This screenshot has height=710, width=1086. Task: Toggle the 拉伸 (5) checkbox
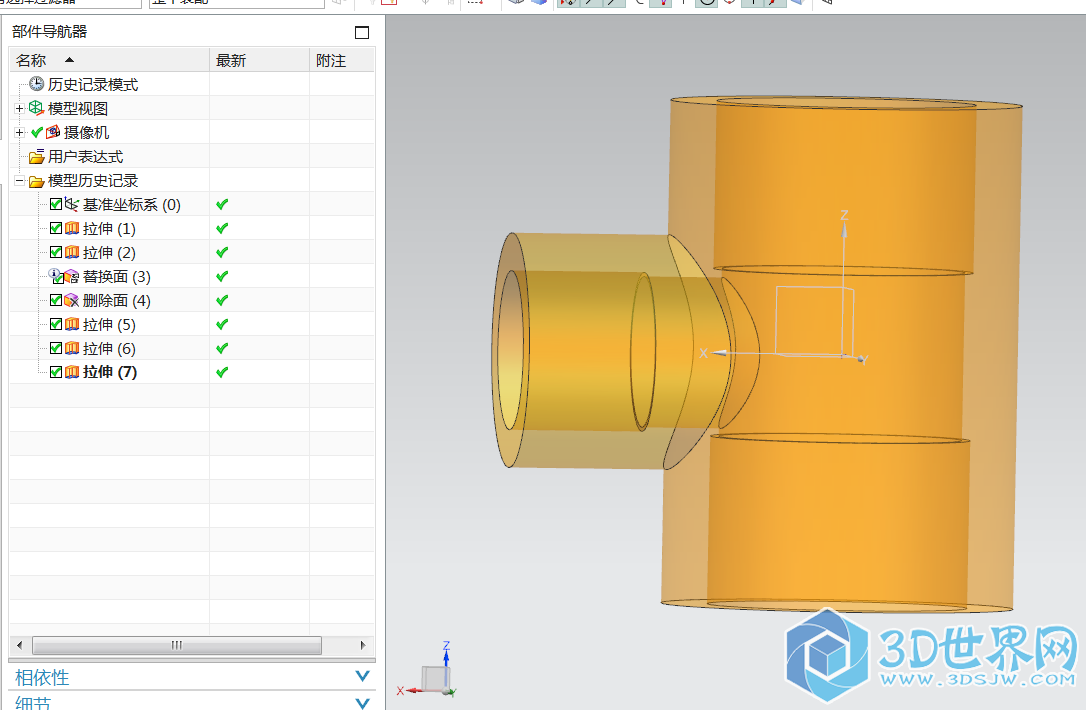point(56,325)
